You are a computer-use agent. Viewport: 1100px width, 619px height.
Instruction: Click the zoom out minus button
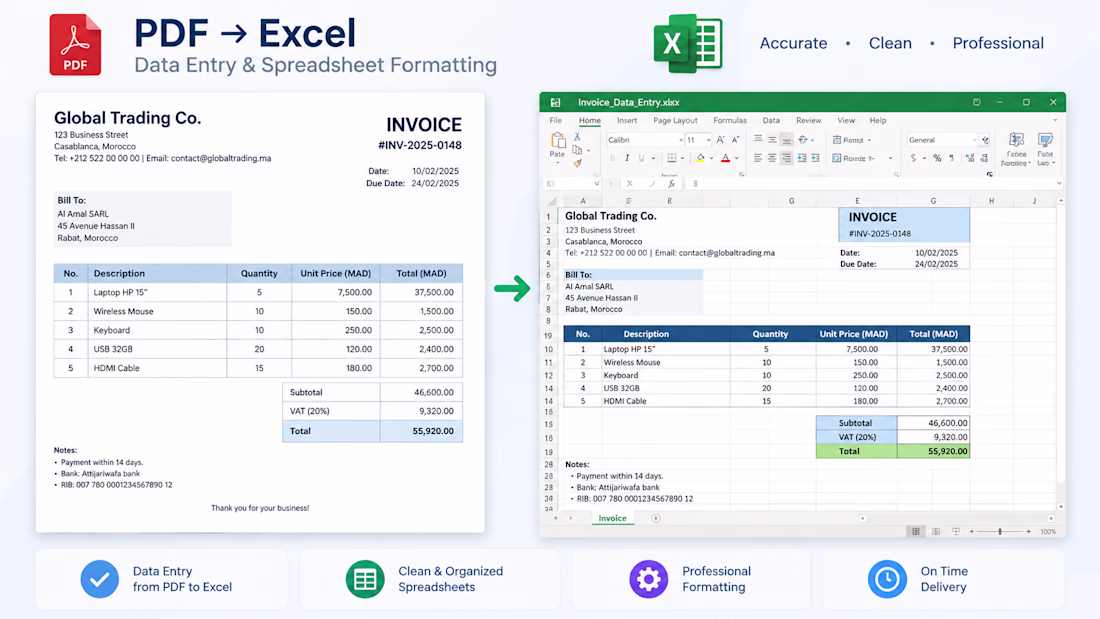tap(972, 532)
